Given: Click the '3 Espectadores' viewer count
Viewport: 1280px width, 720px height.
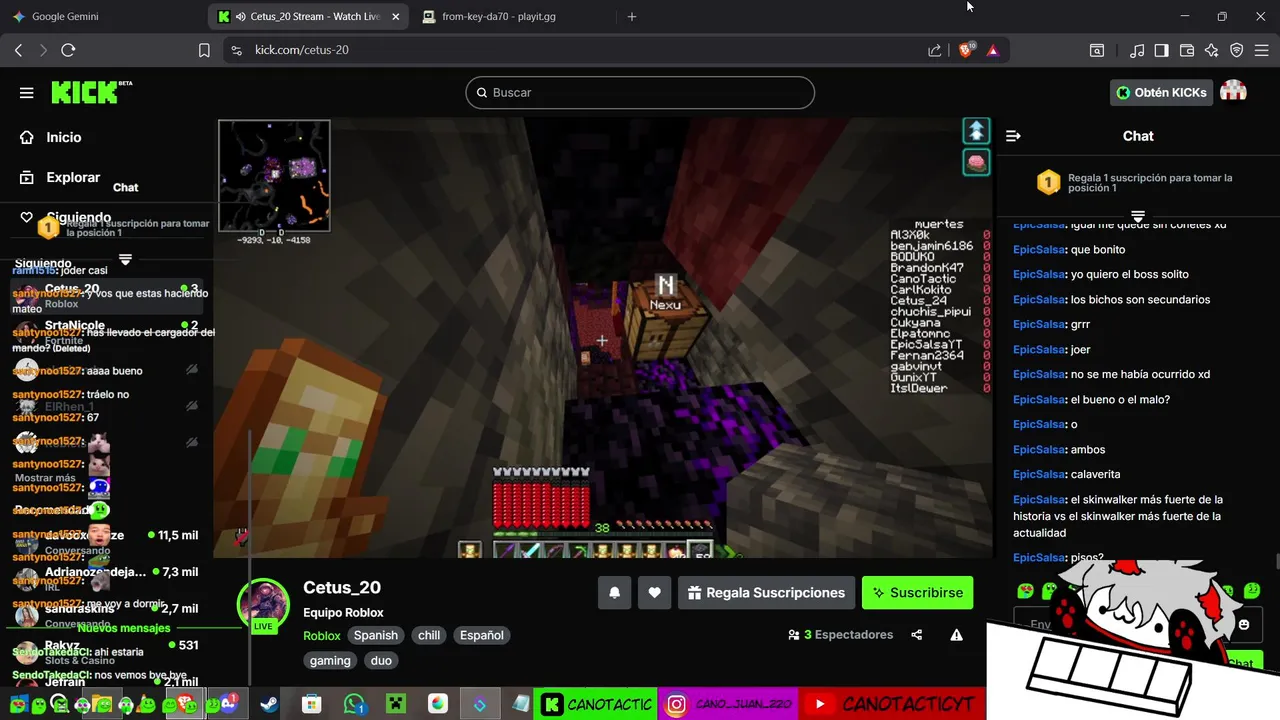Looking at the screenshot, I should click(840, 635).
